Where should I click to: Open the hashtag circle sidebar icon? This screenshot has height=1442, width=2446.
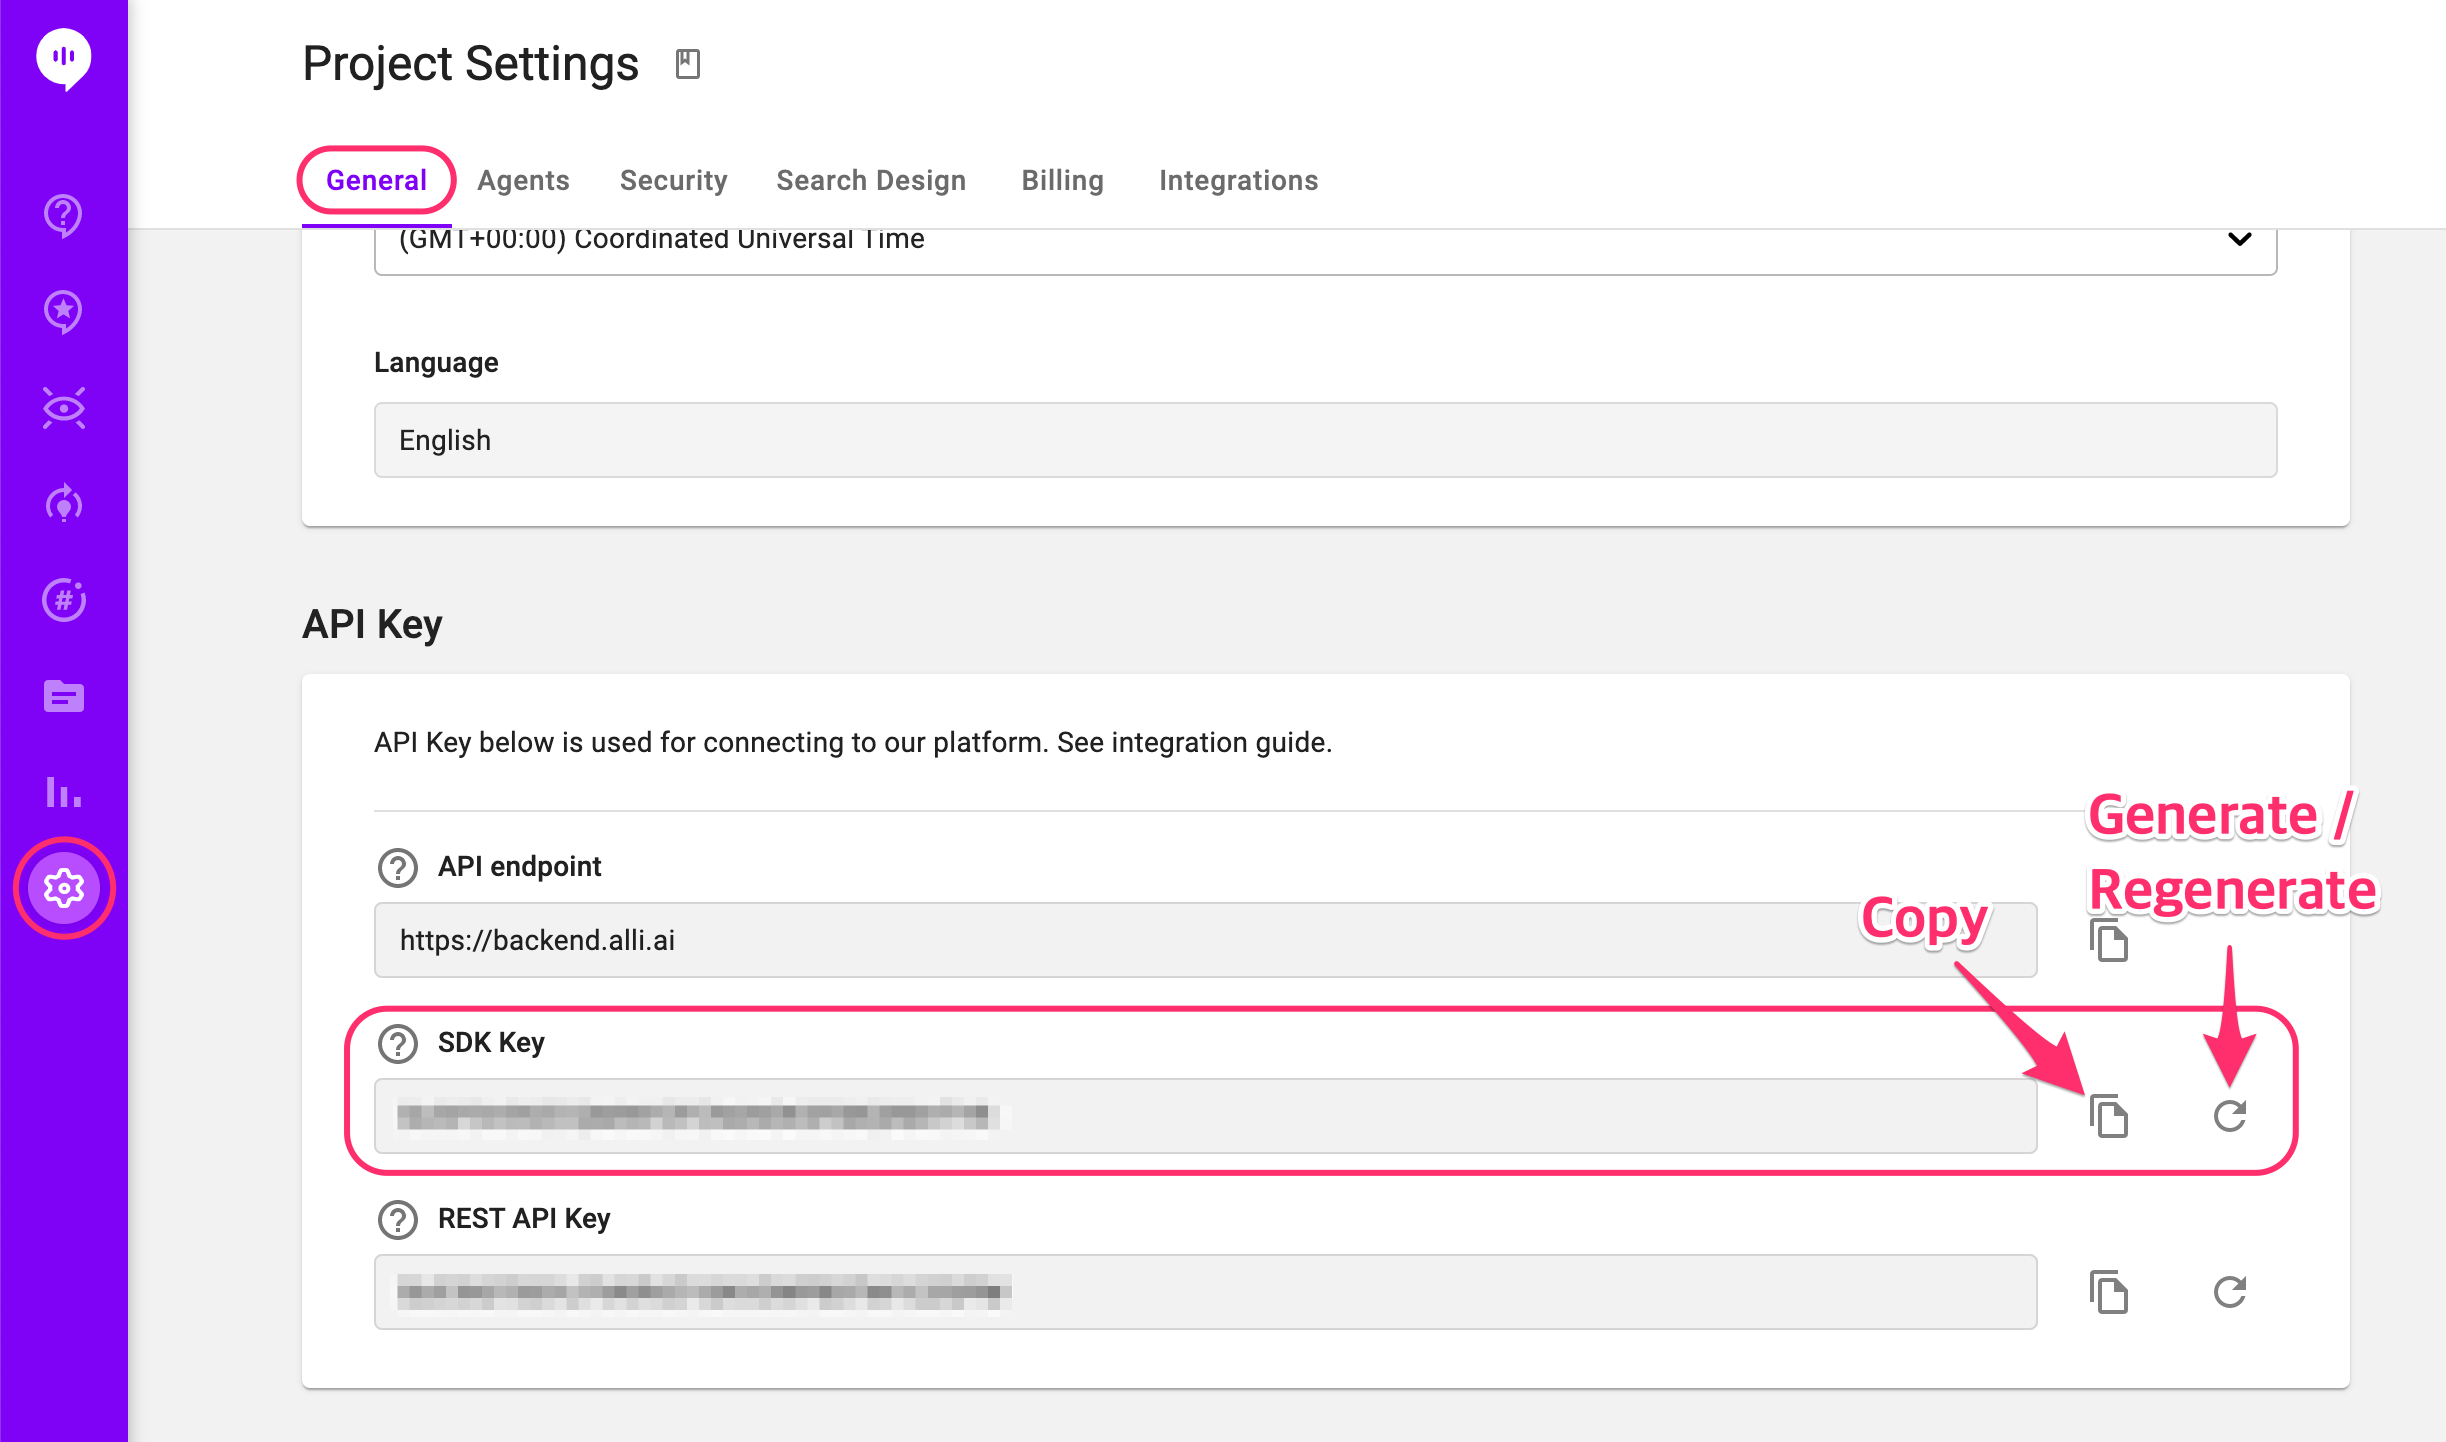pyautogui.click(x=64, y=600)
